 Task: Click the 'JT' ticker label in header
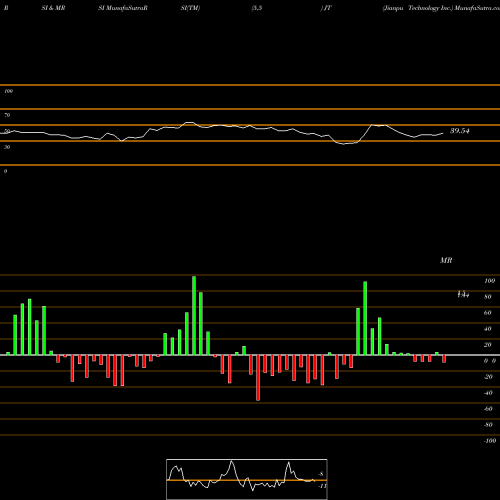click(x=327, y=8)
